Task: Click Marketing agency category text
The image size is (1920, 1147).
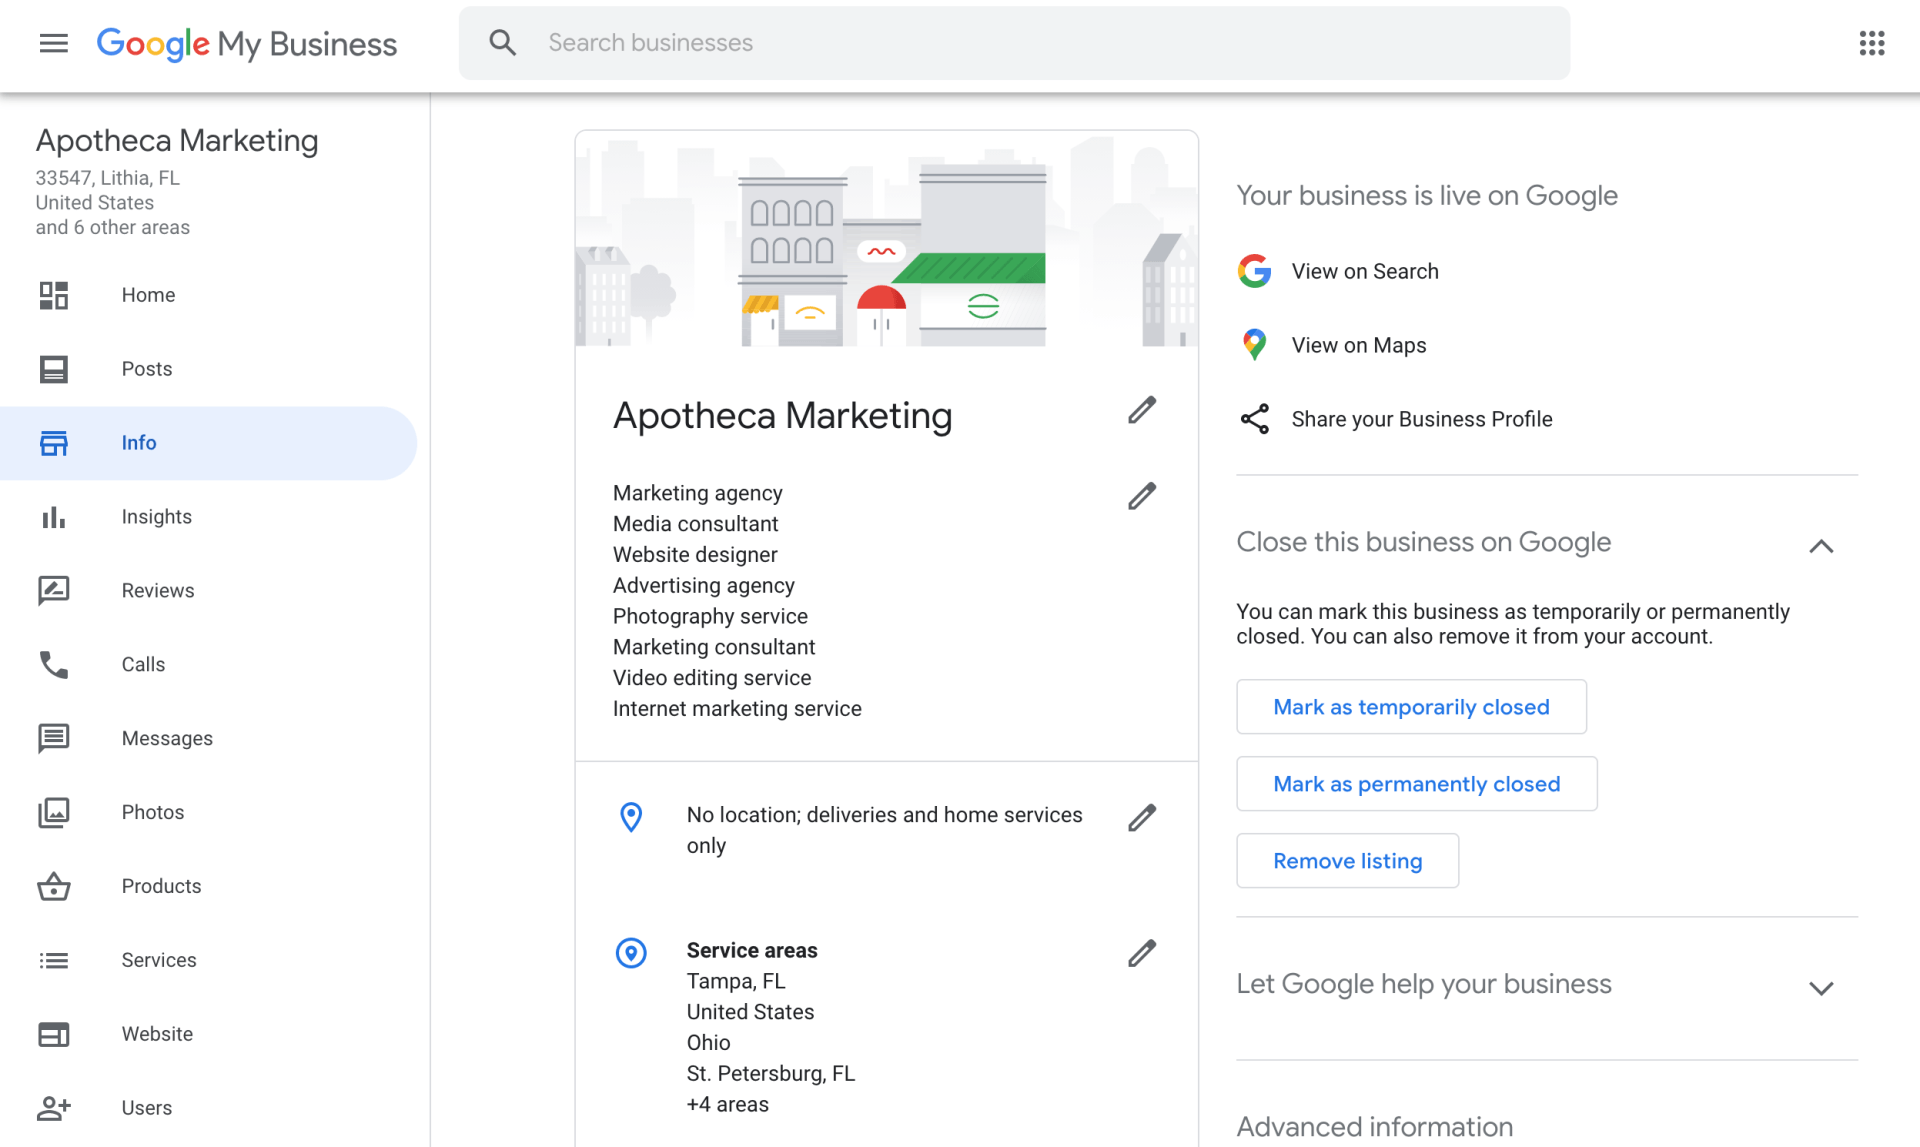Action: pyautogui.click(x=697, y=493)
